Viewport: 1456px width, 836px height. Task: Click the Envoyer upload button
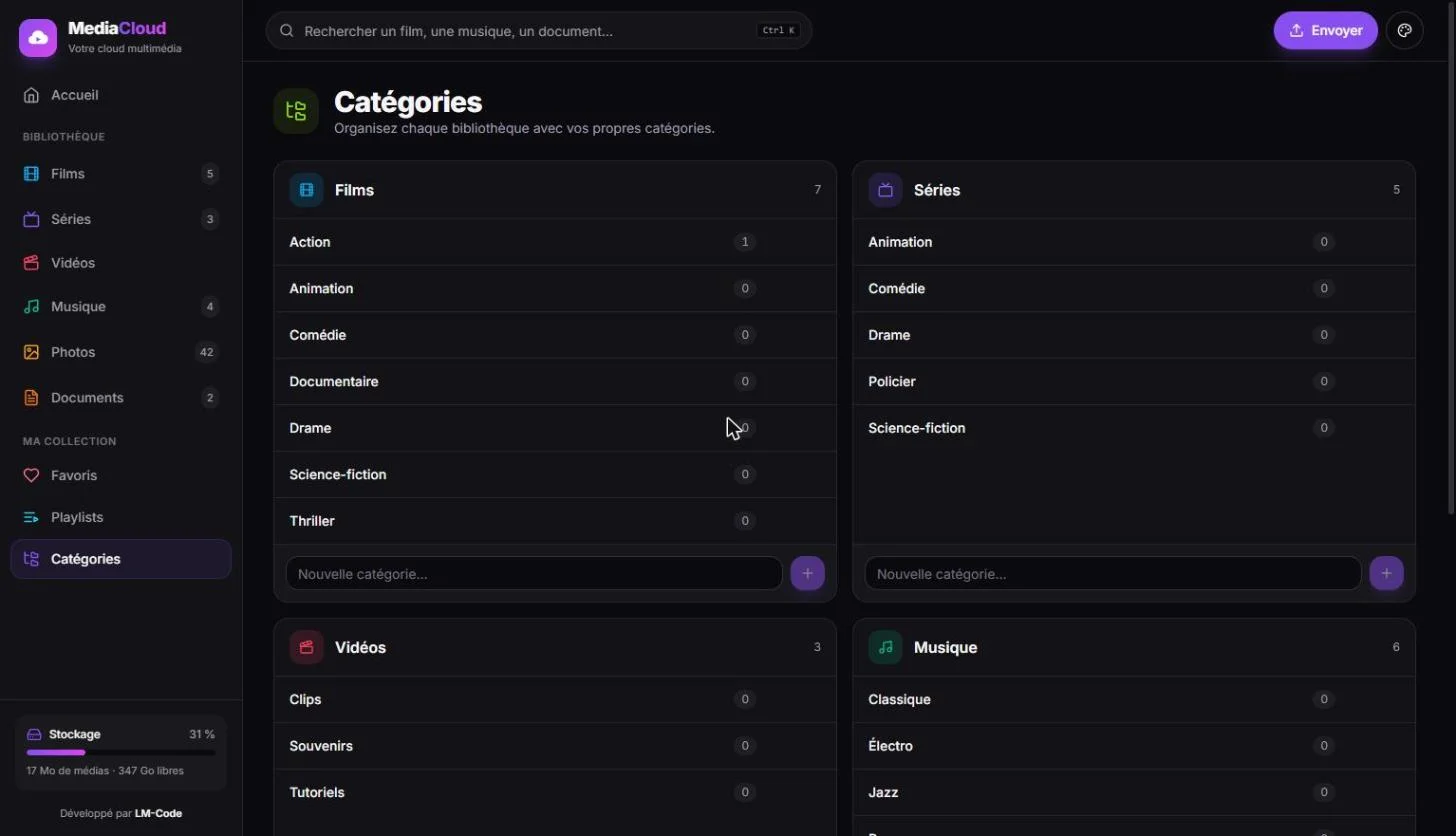[1326, 30]
